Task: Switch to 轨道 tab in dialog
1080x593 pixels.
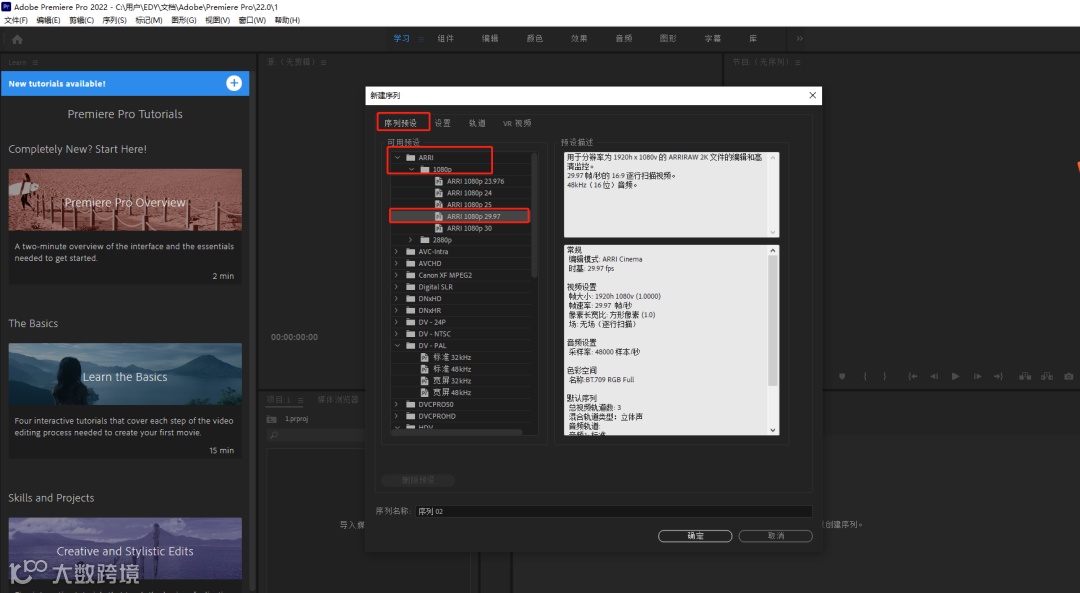Action: (477, 123)
